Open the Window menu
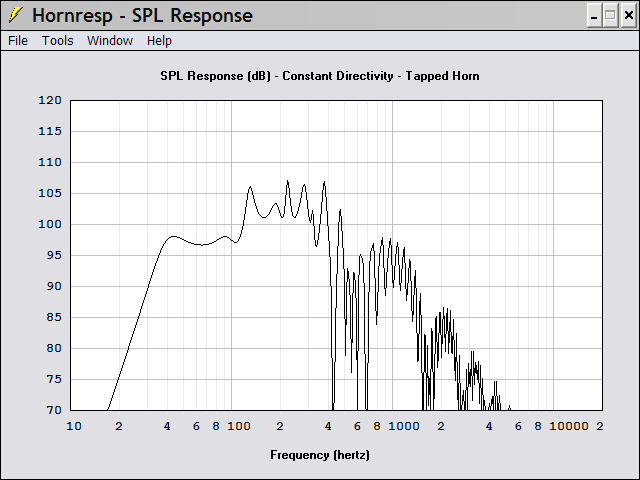 110,40
